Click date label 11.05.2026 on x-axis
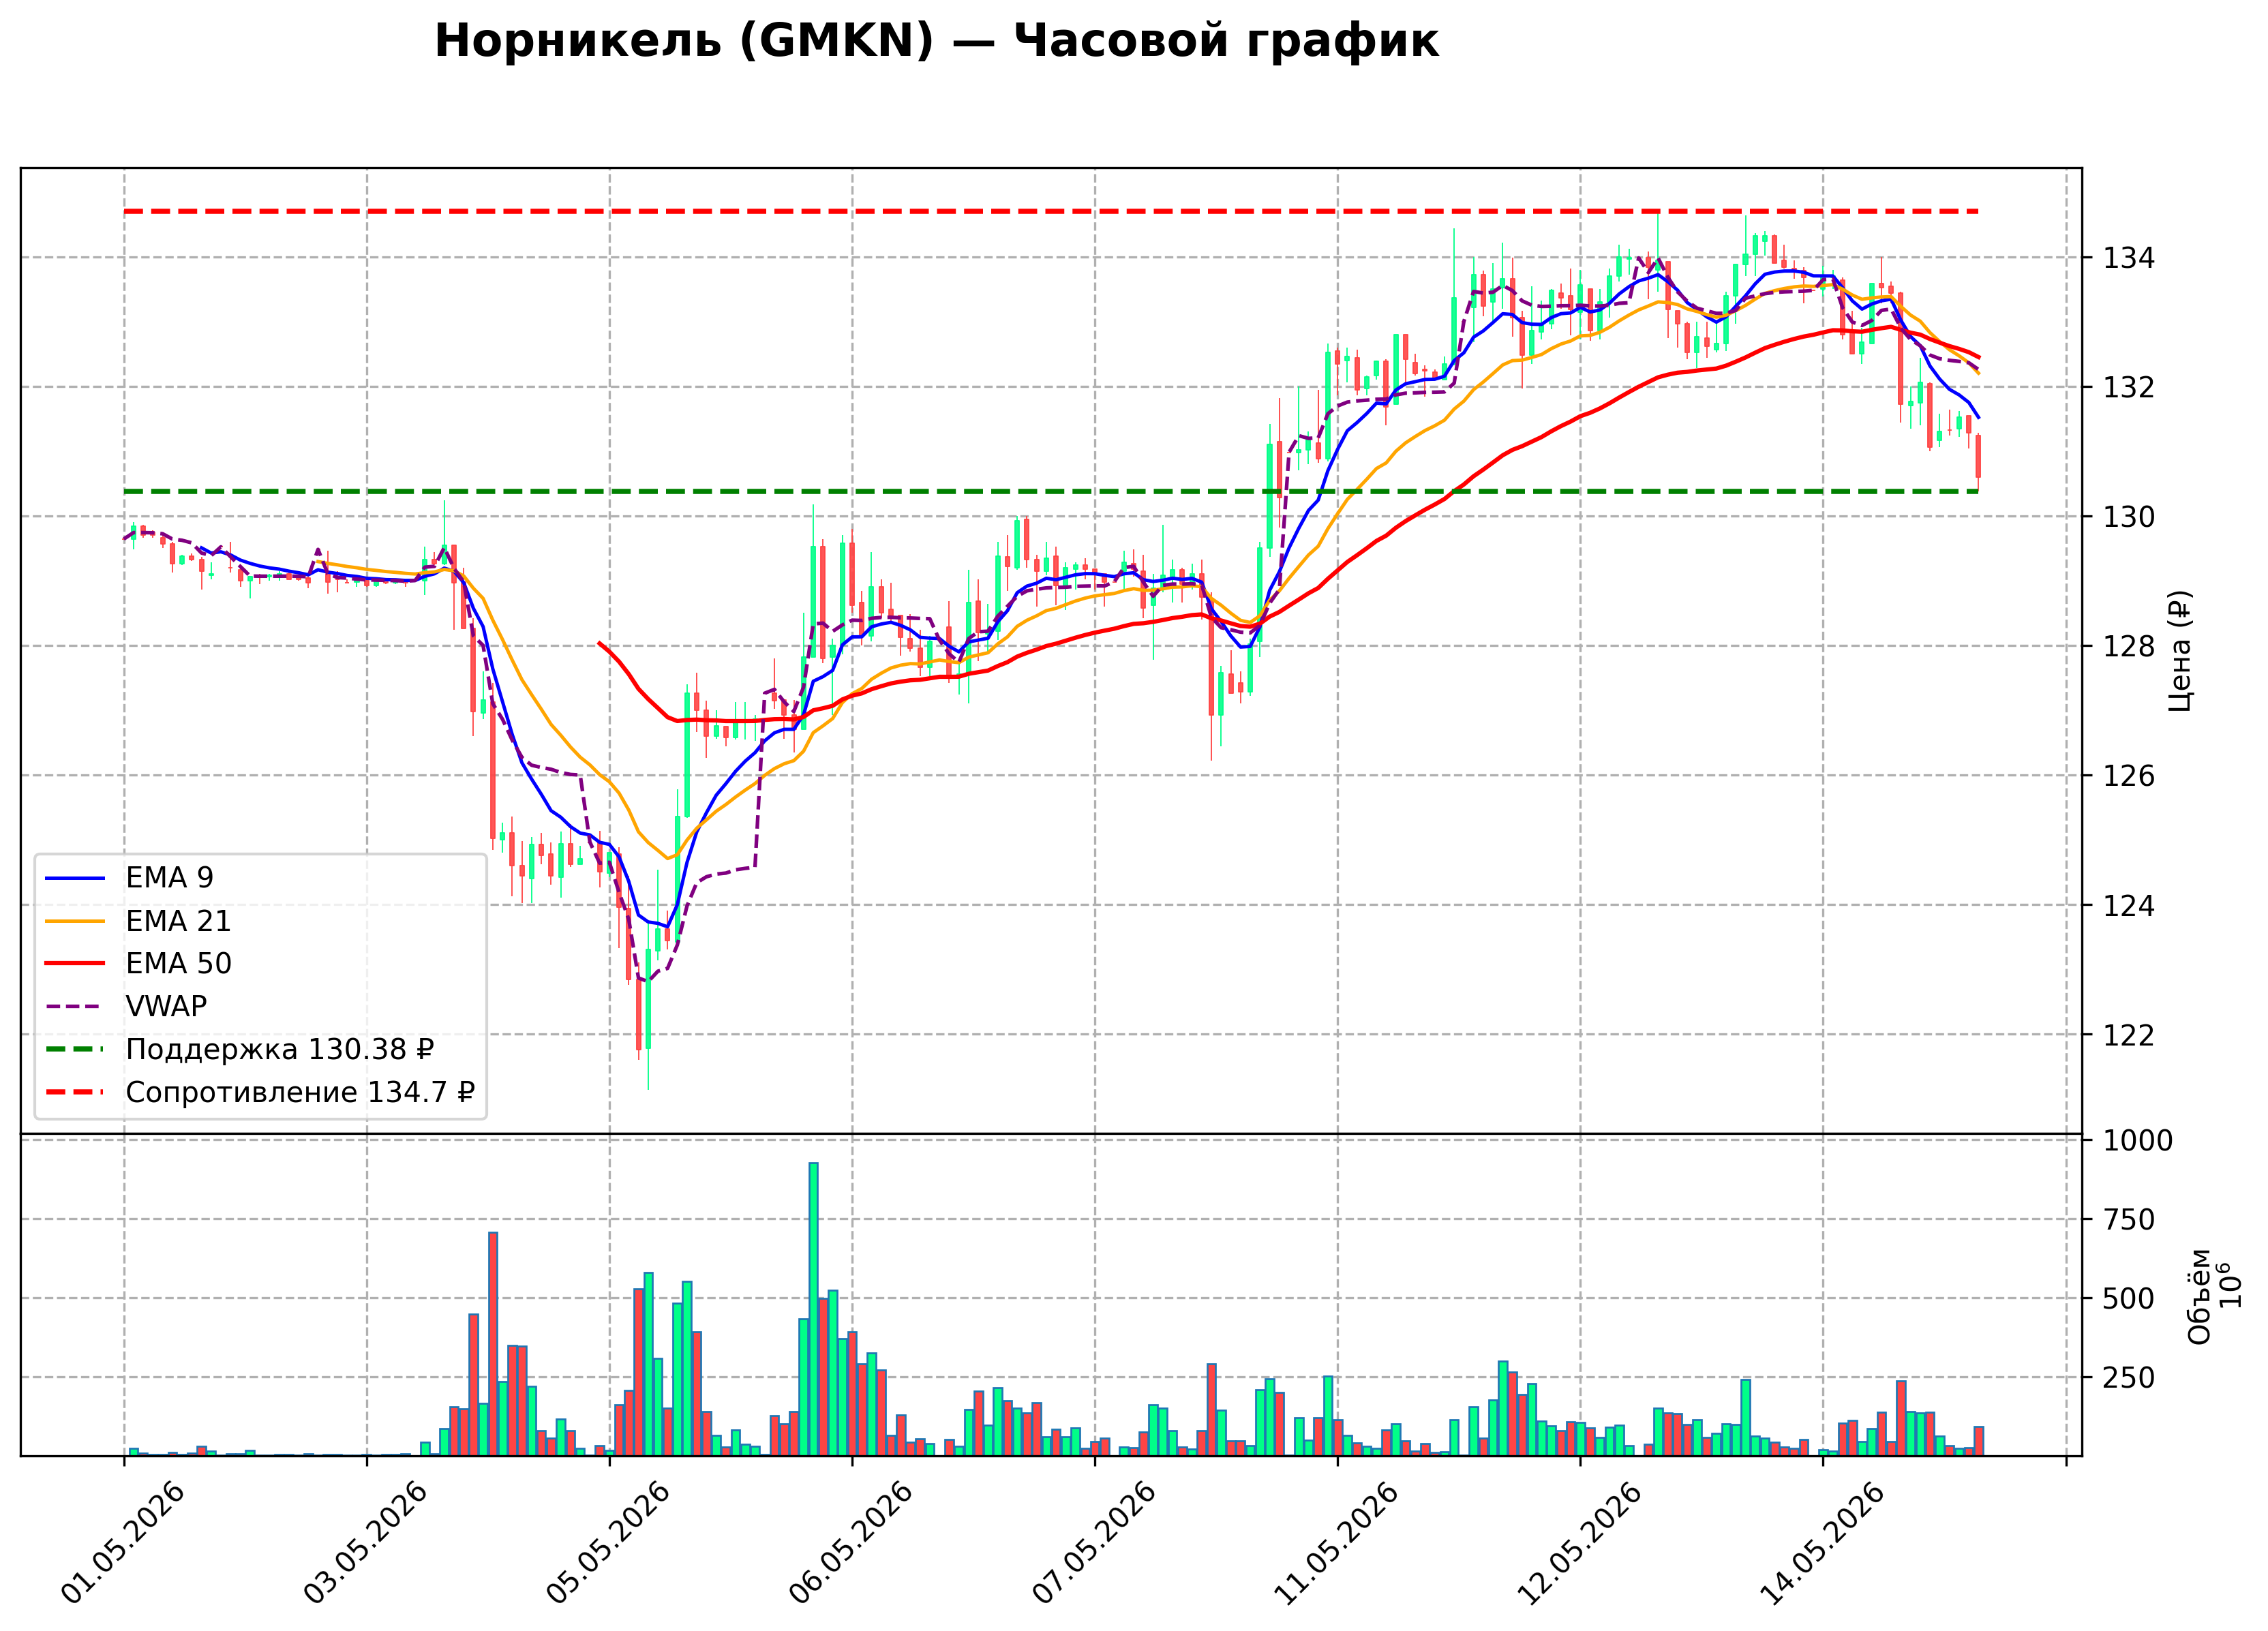The width and height of the screenshot is (2268, 1631). point(1336,1543)
